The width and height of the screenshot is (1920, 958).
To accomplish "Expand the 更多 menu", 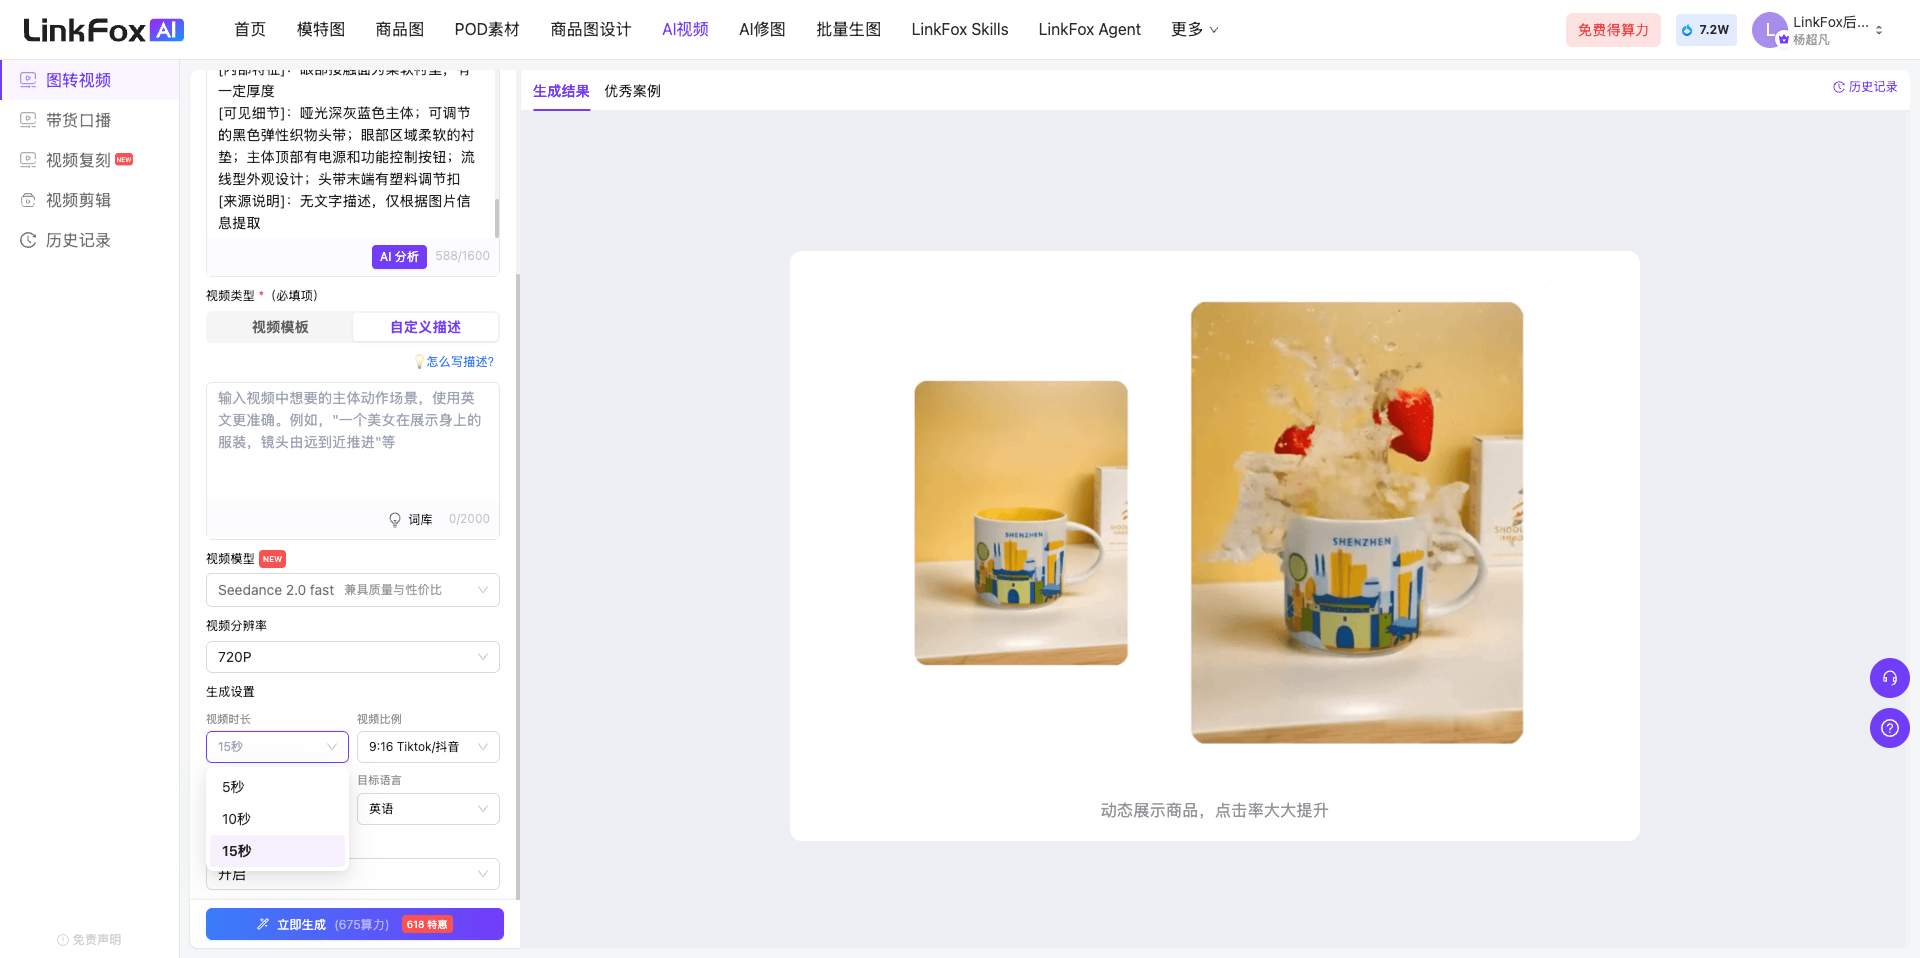I will [x=1194, y=30].
